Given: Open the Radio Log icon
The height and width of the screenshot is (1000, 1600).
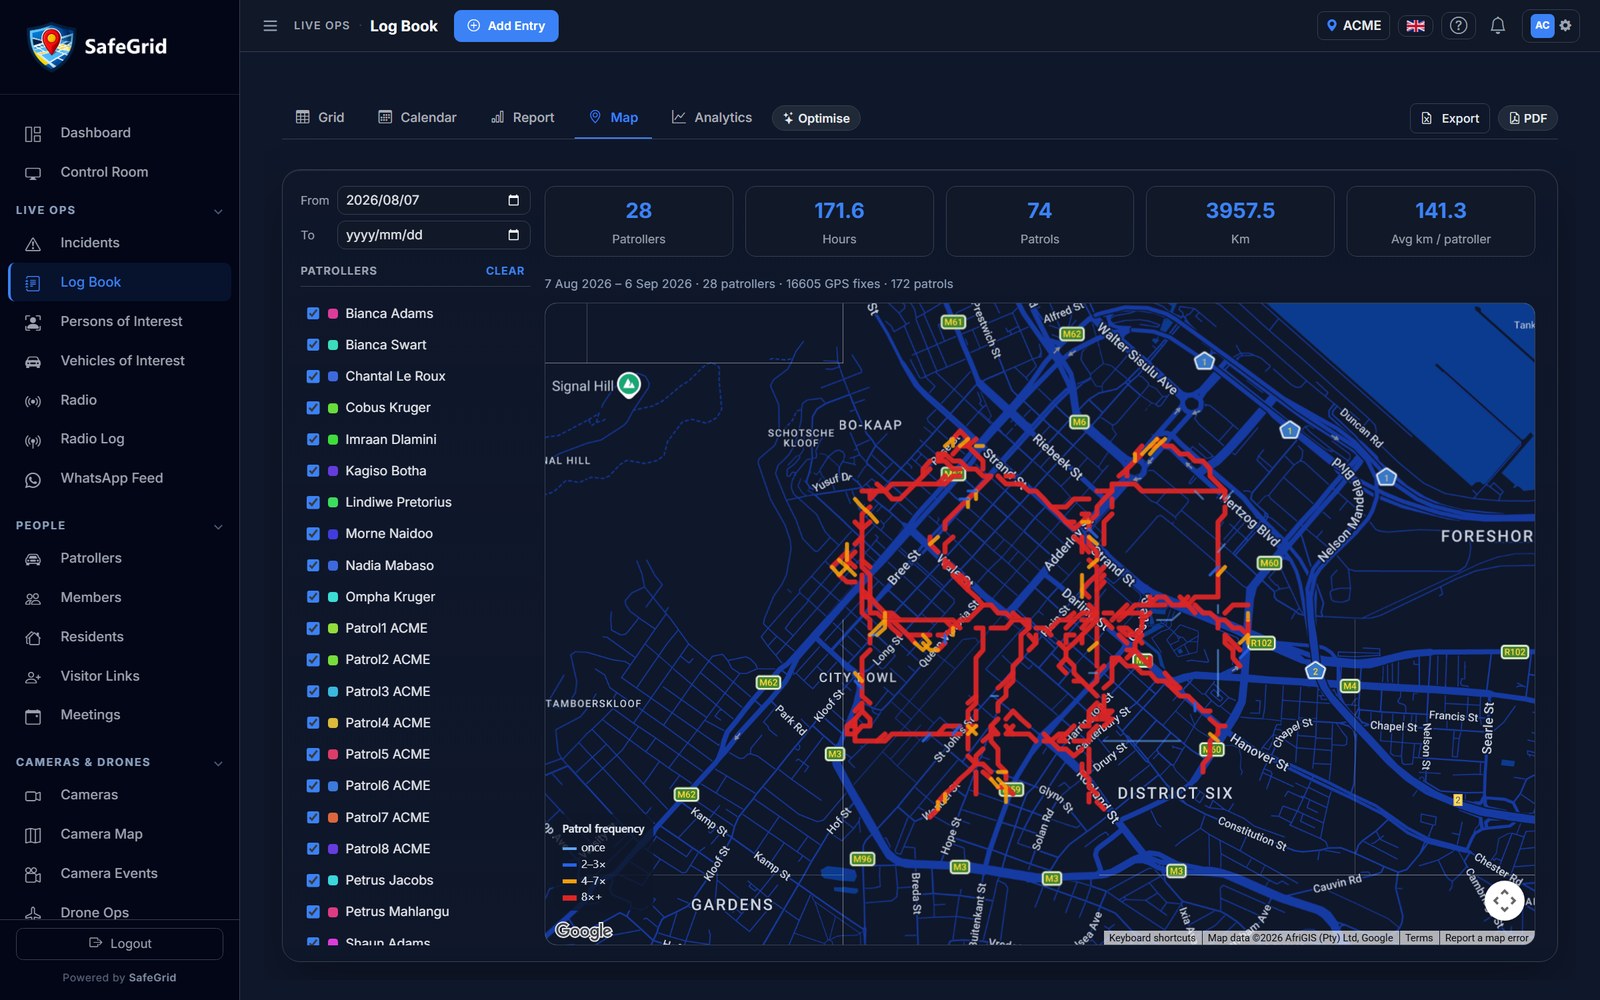Looking at the screenshot, I should pos(33,440).
